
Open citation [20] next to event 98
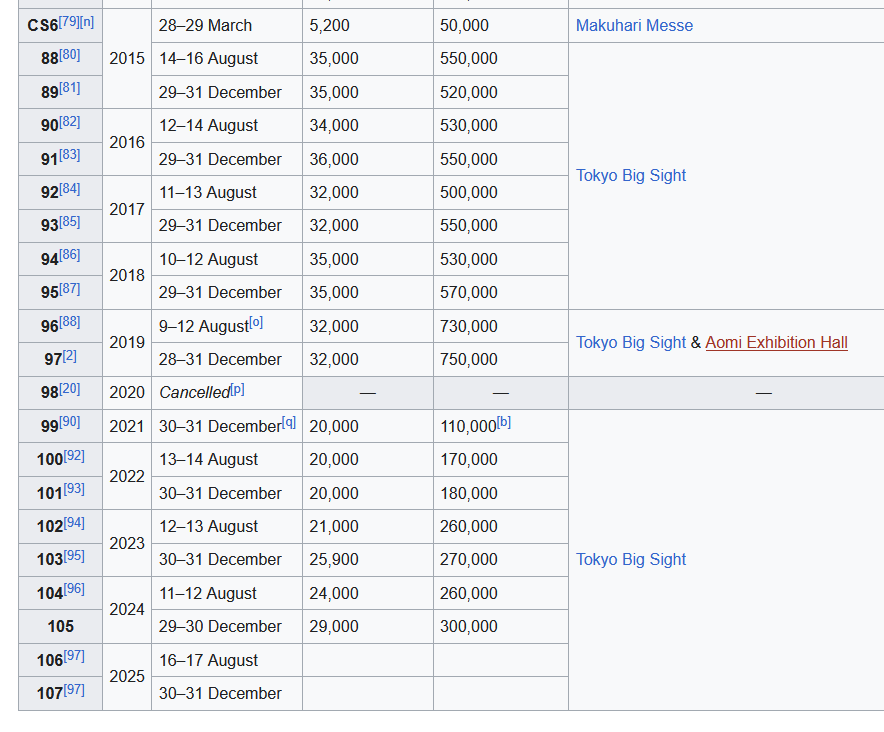(x=70, y=389)
